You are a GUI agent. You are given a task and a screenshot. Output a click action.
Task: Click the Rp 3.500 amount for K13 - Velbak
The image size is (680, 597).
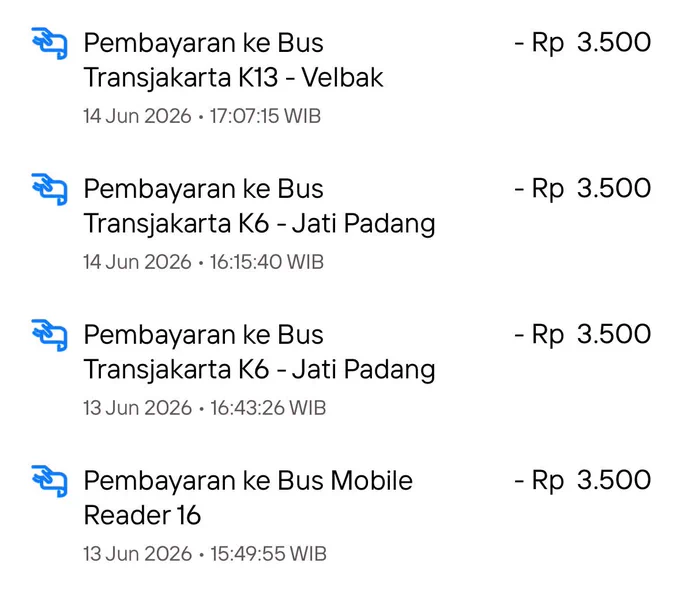[582, 43]
